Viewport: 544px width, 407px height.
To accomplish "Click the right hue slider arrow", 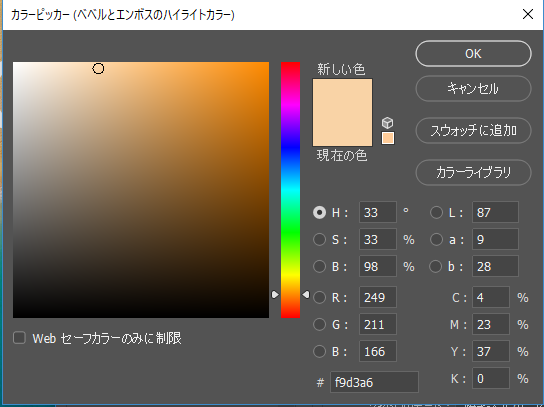I will 306,295.
